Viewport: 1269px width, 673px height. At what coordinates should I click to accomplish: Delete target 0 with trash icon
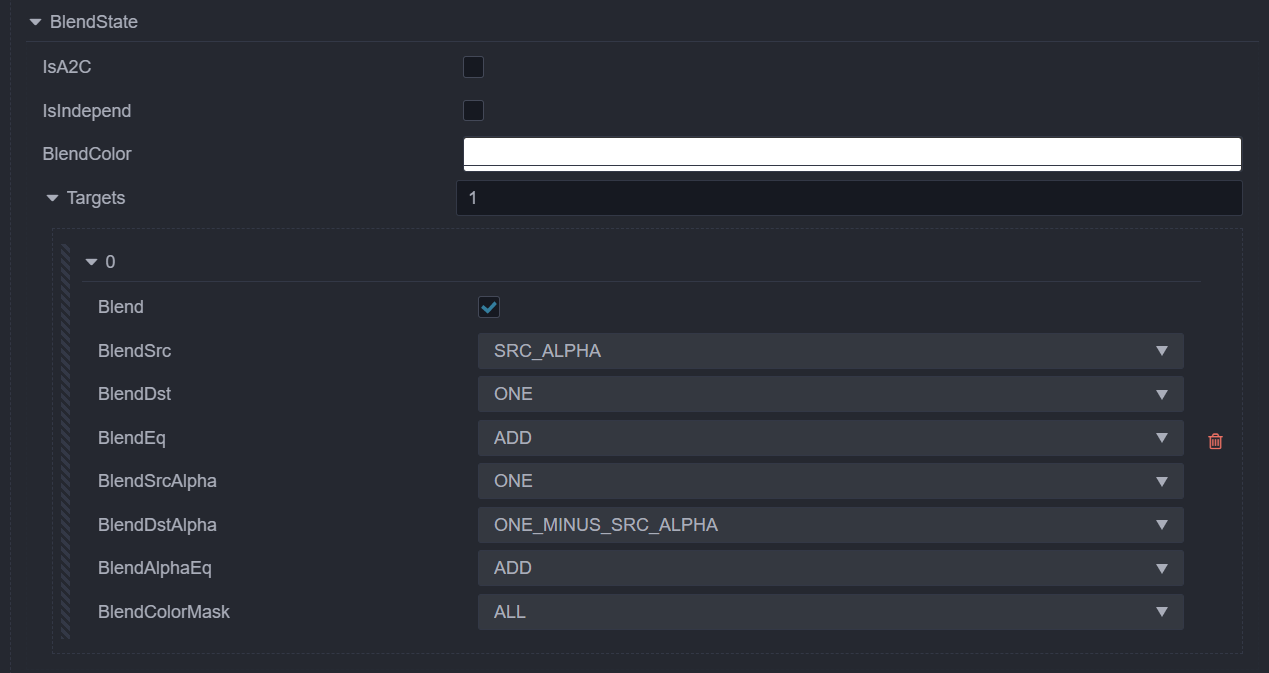tap(1215, 441)
